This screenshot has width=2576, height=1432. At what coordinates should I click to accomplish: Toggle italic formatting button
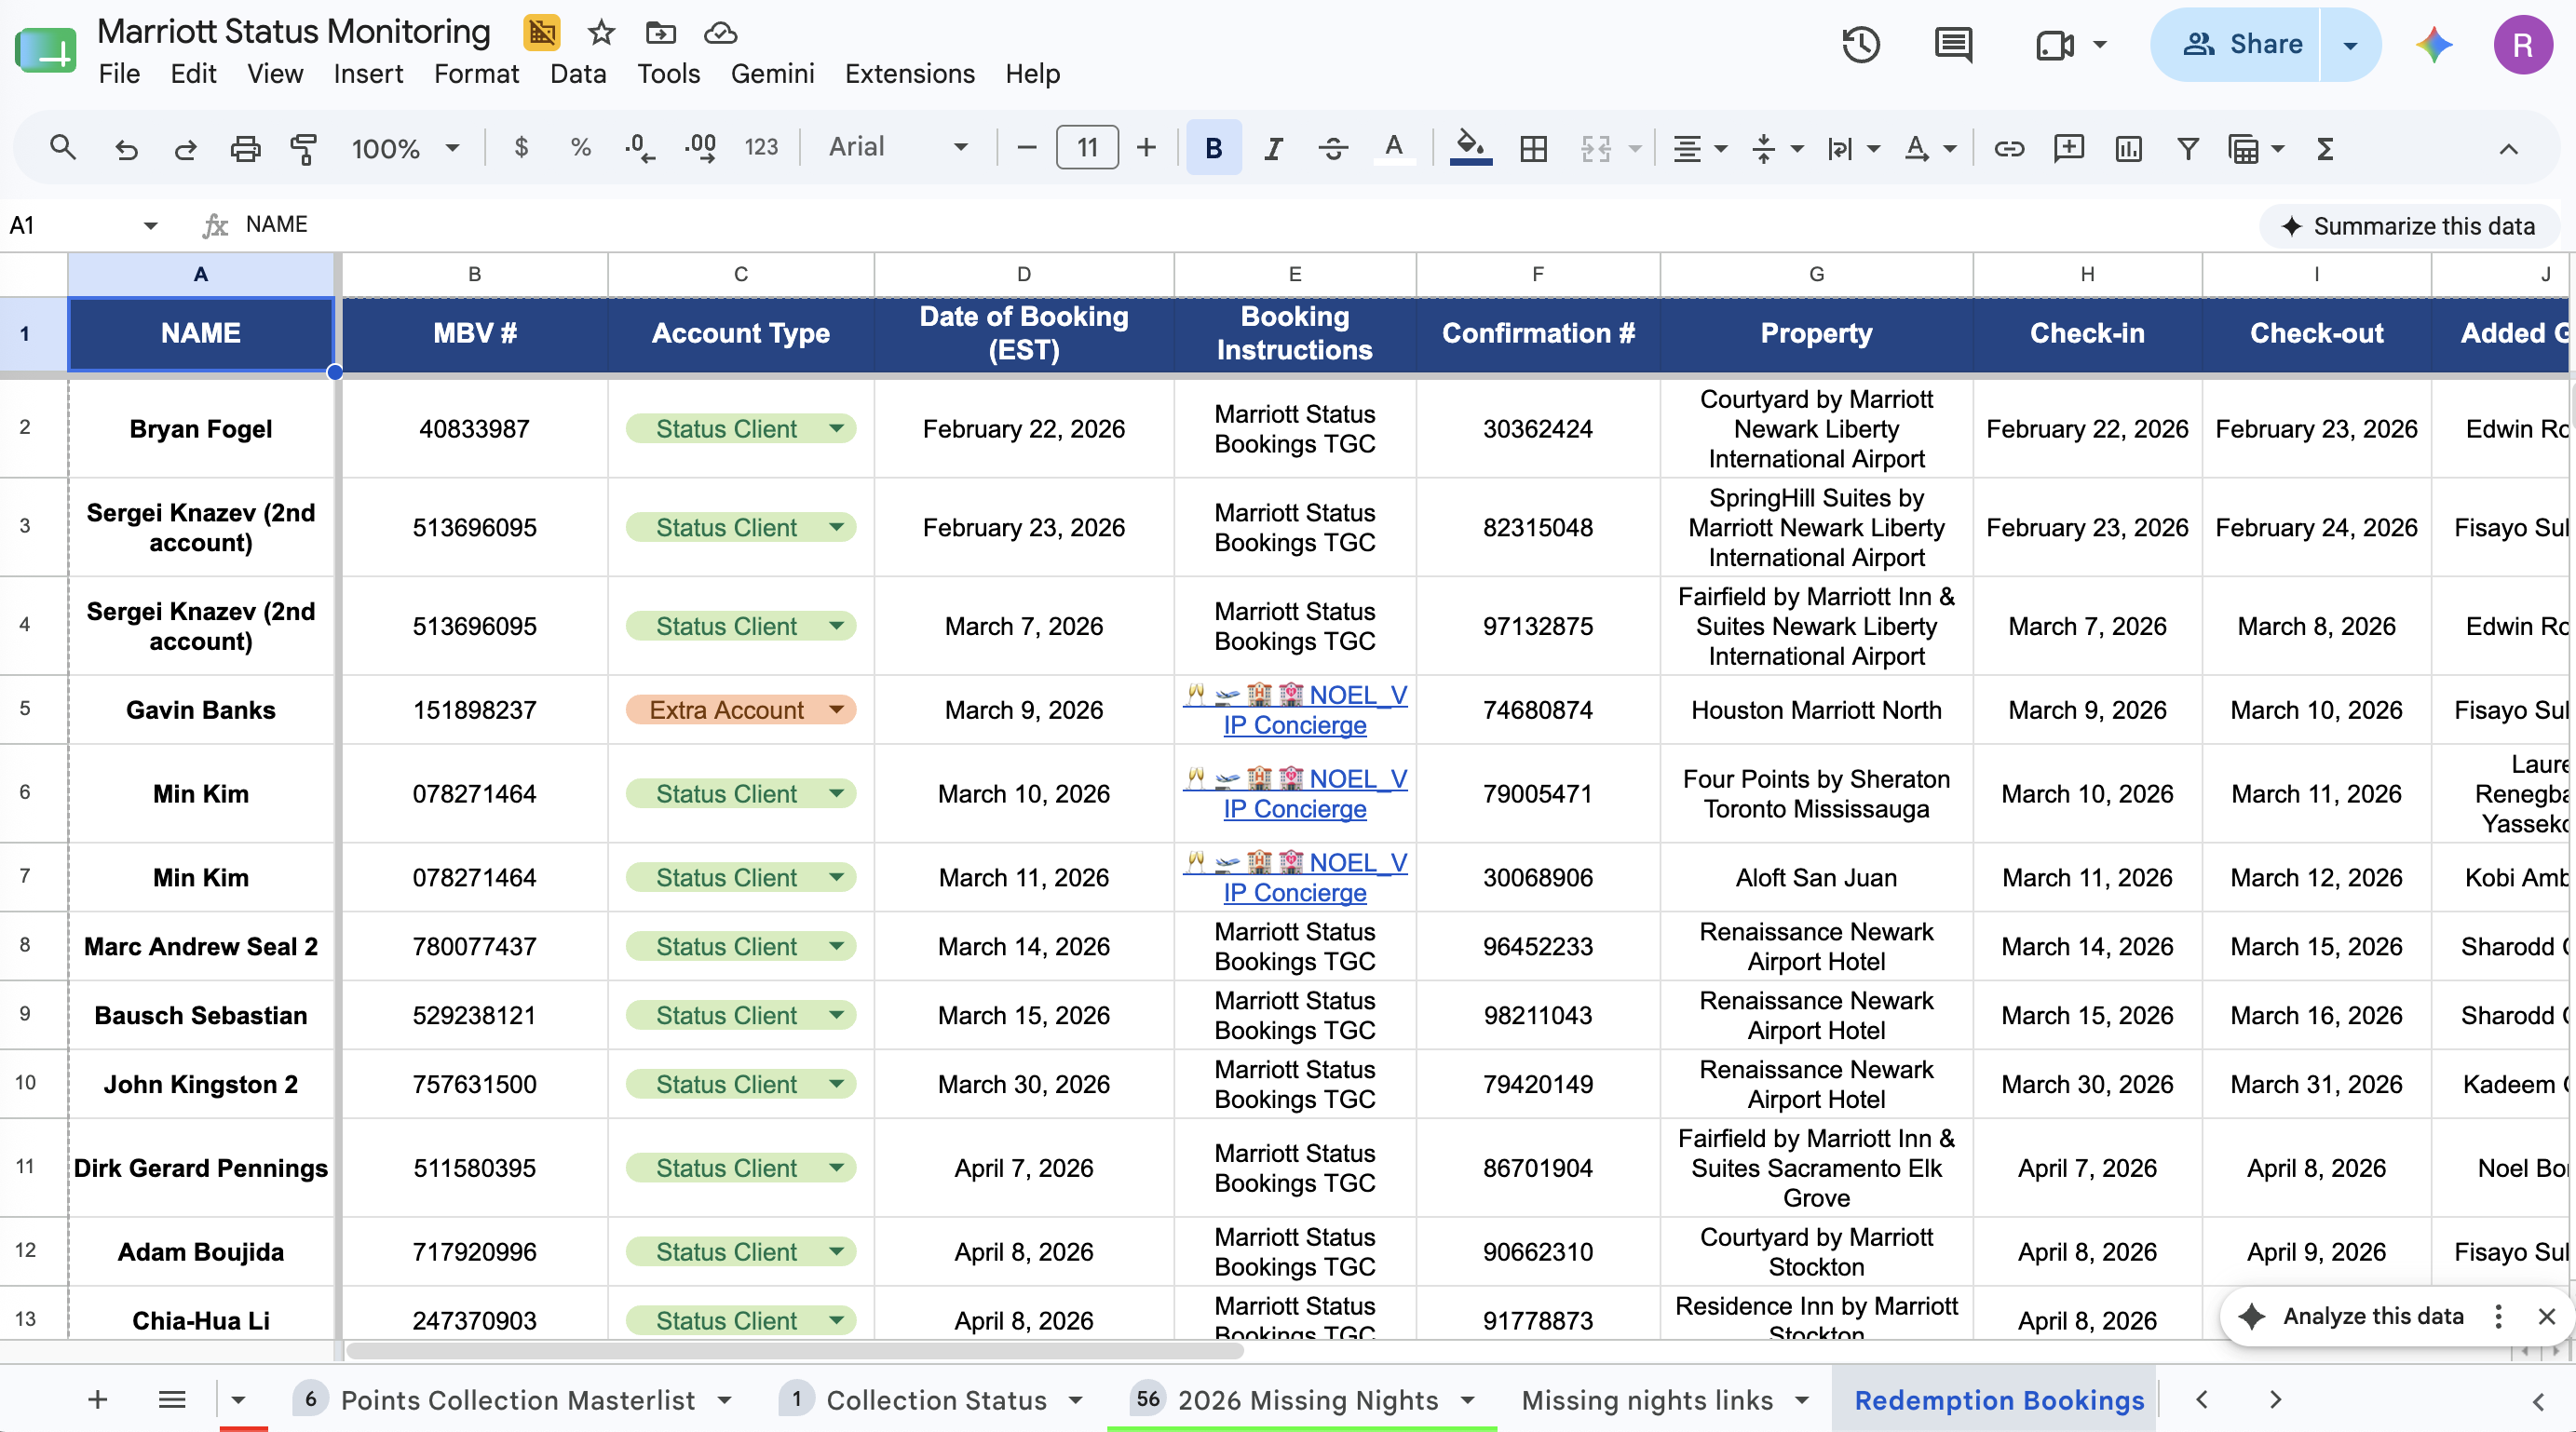[x=1272, y=148]
